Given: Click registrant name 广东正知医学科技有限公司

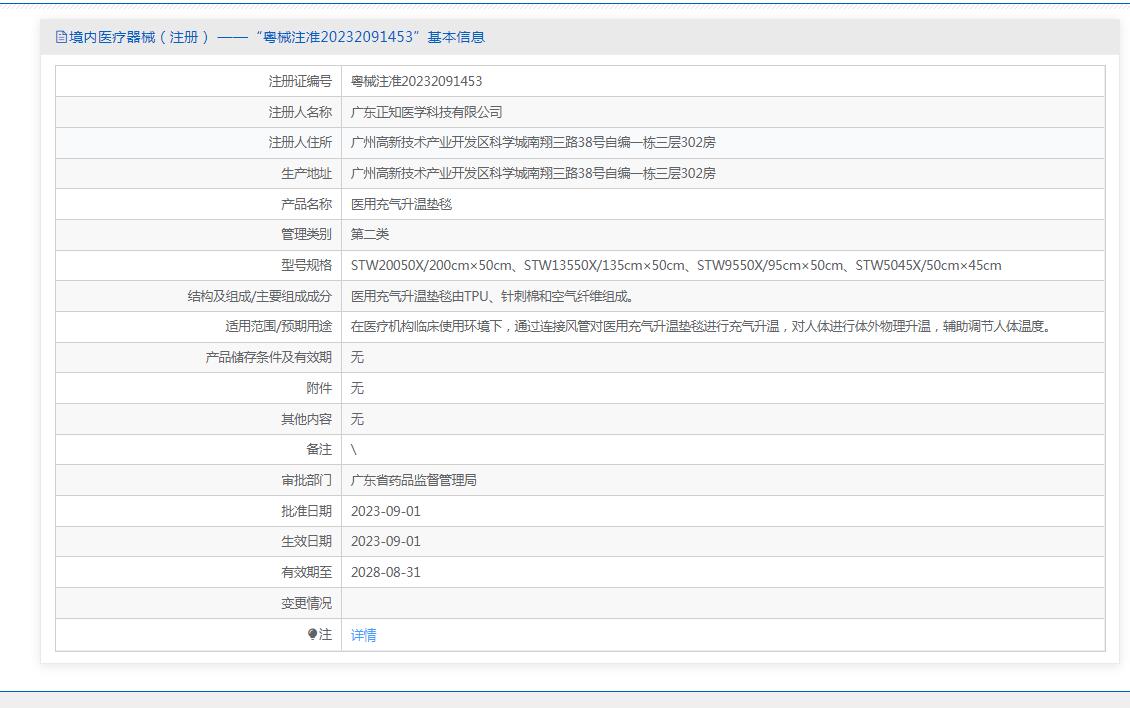Looking at the screenshot, I should point(426,112).
